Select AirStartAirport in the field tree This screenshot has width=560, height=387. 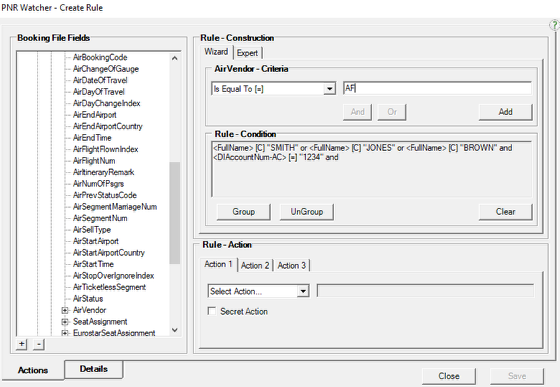pyautogui.click(x=96, y=241)
